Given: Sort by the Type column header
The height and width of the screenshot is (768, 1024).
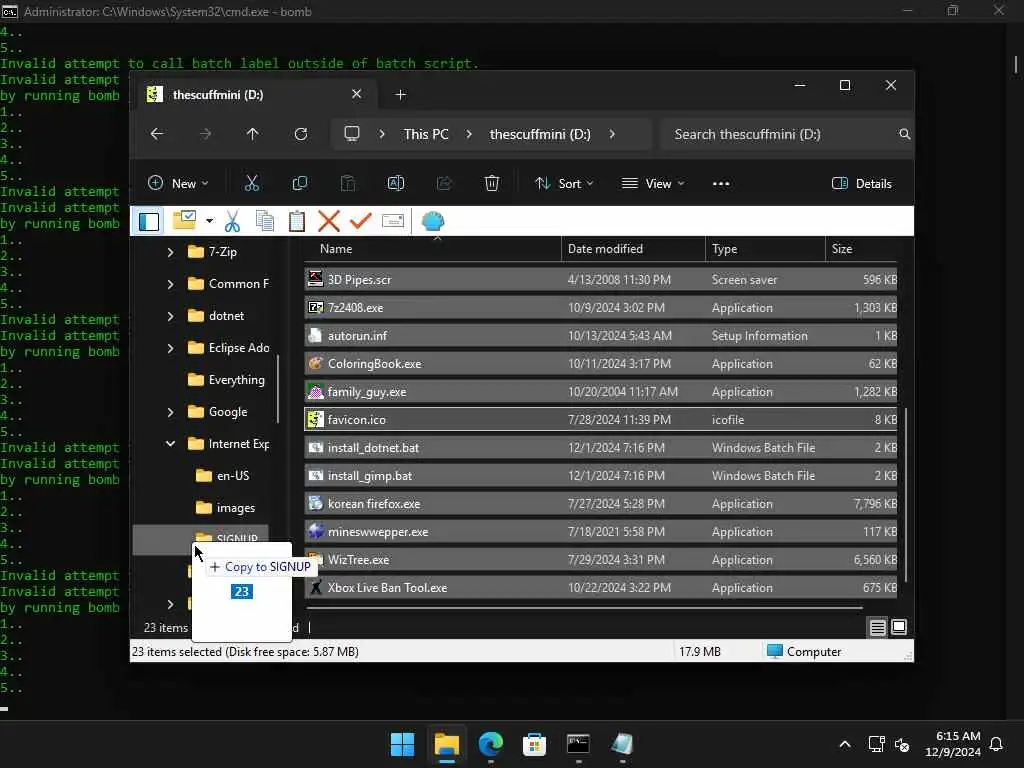Looking at the screenshot, I should tap(765, 249).
